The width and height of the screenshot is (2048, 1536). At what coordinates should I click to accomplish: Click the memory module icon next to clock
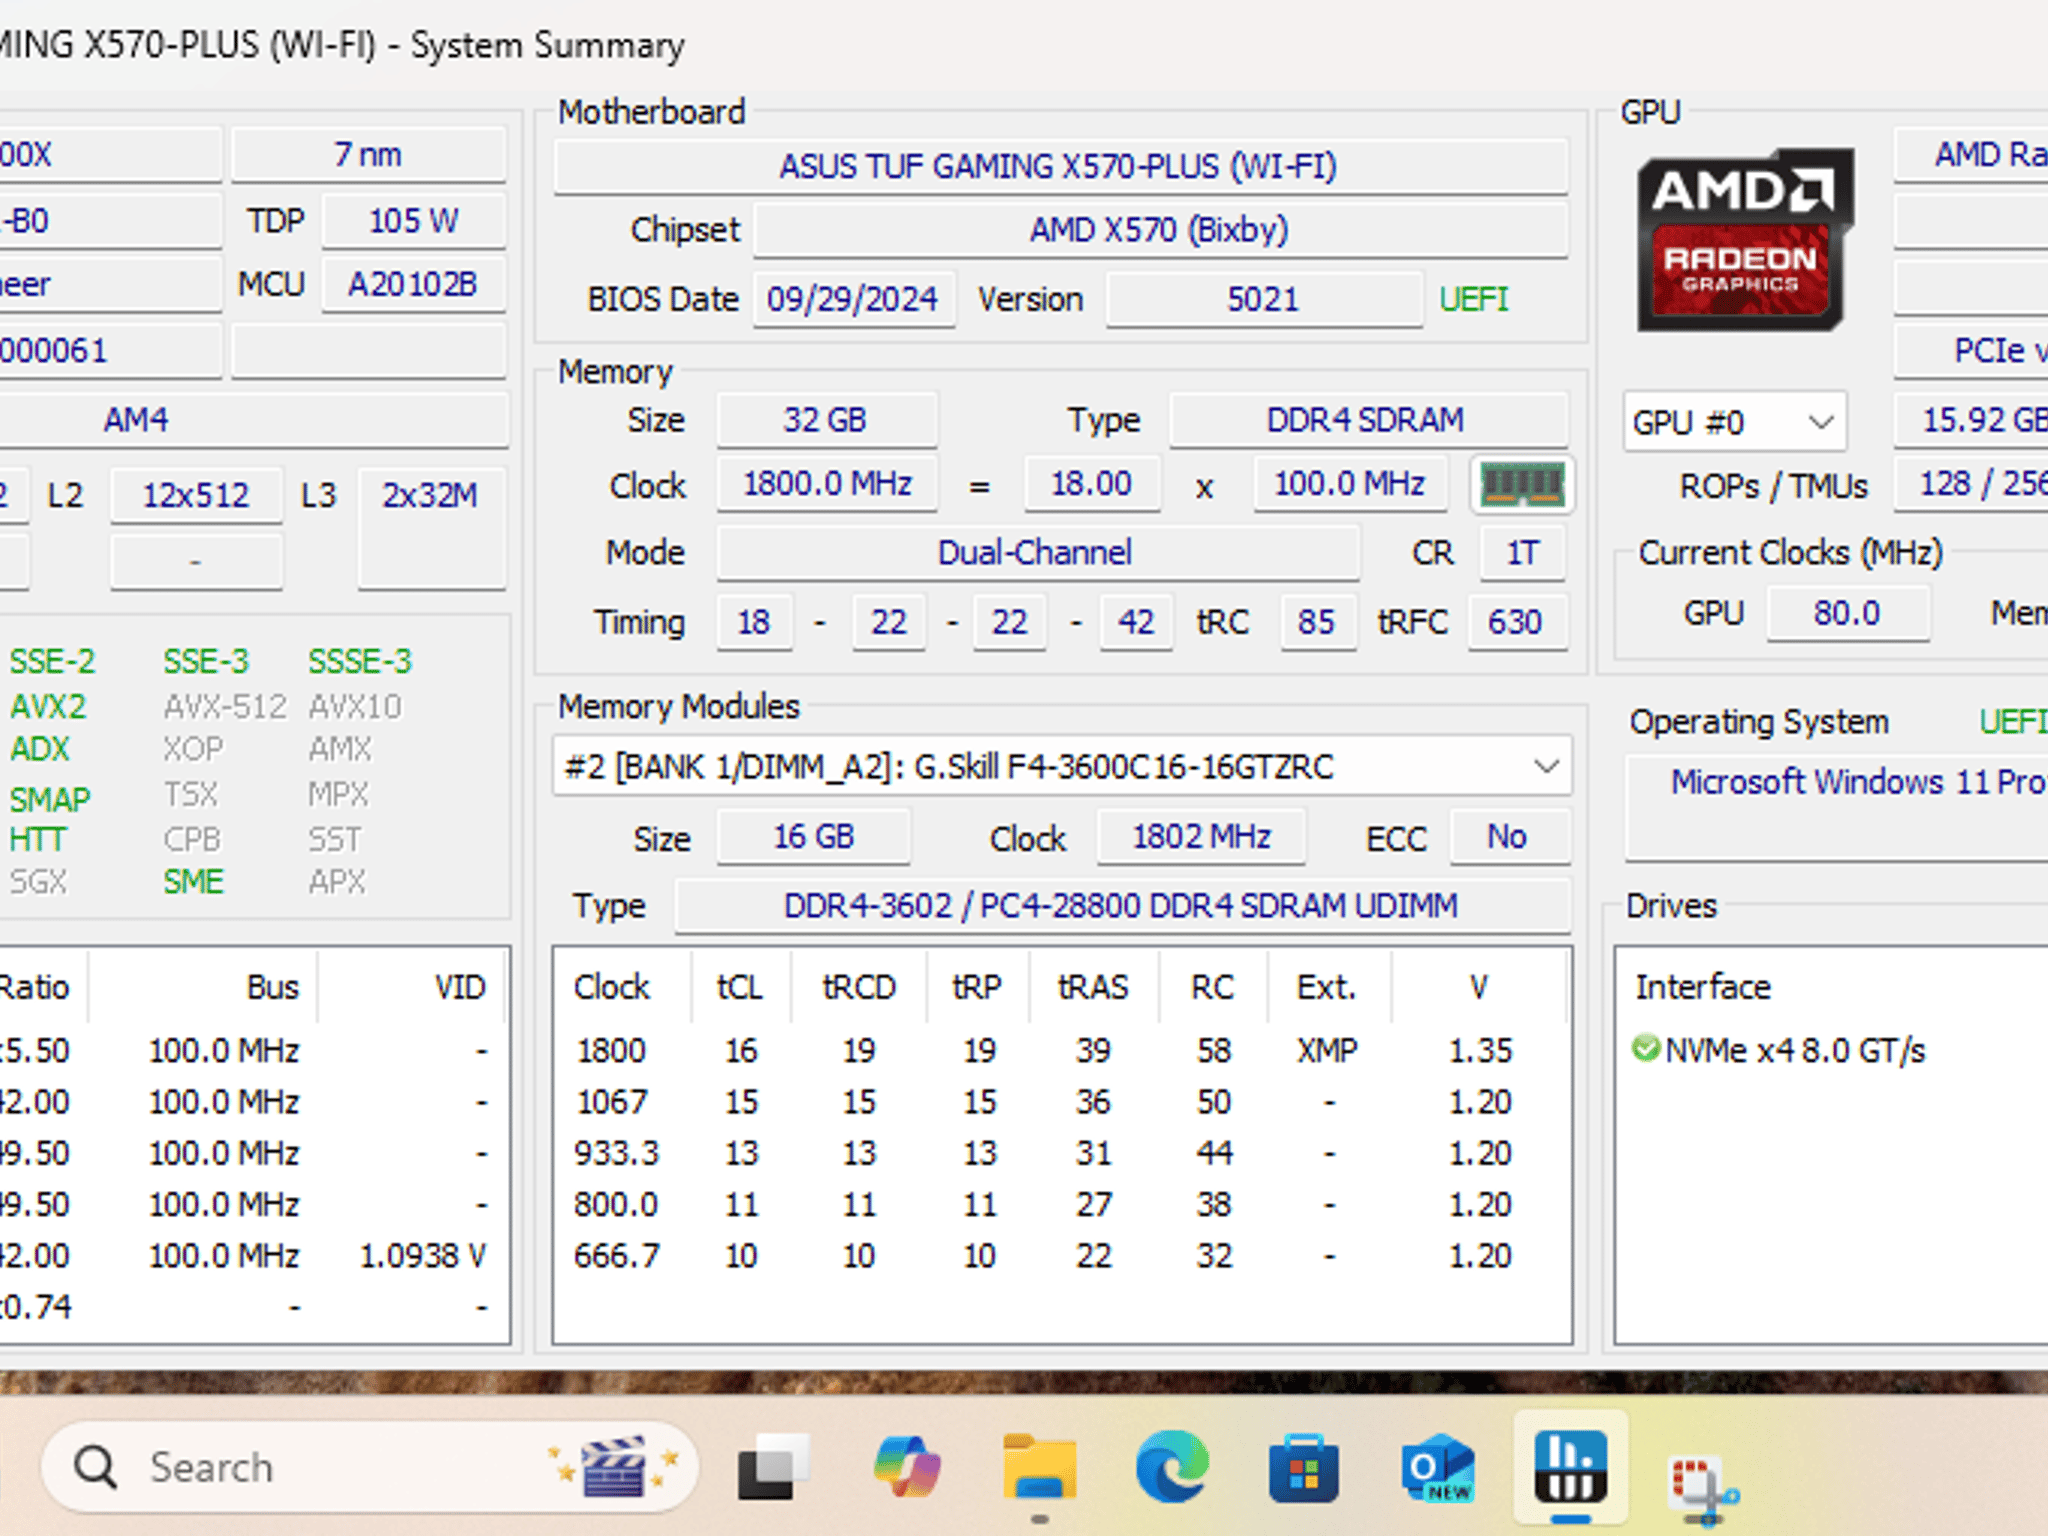pyautogui.click(x=1522, y=485)
